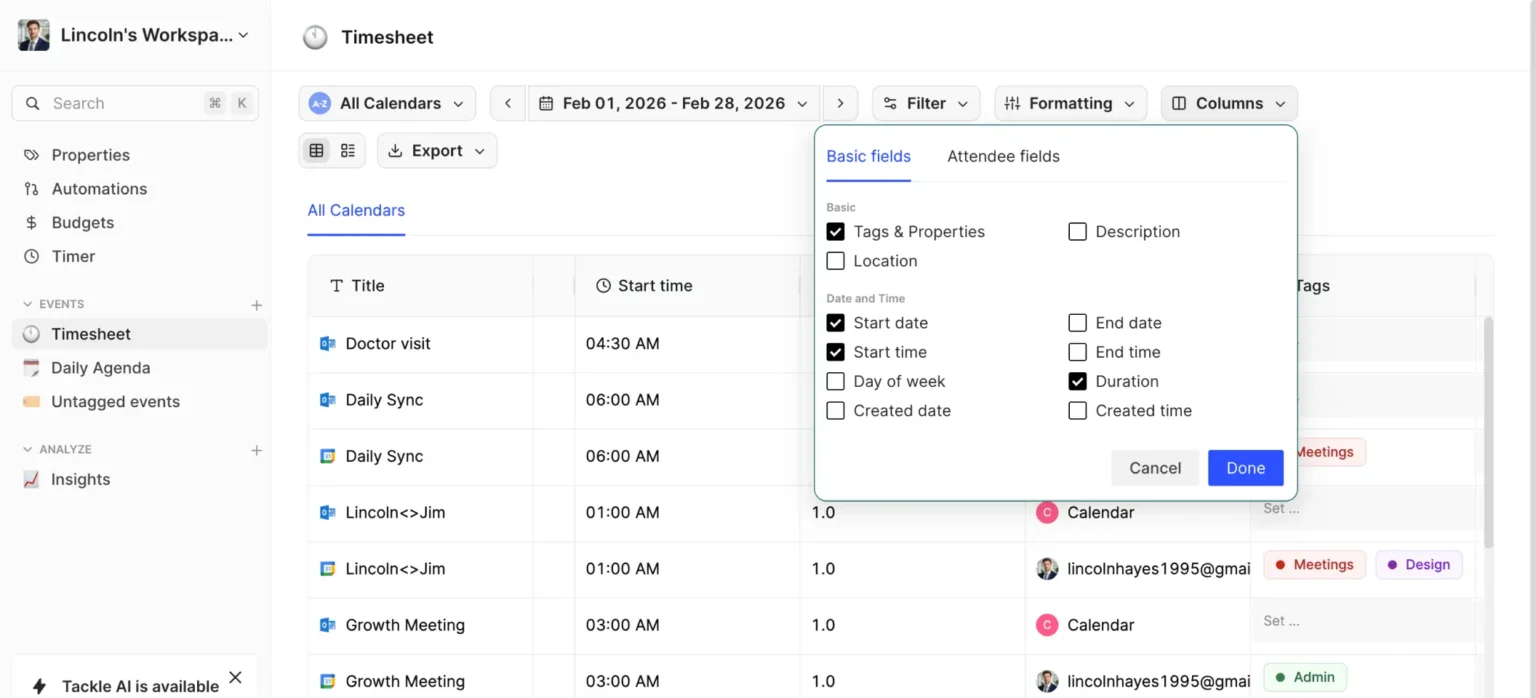Screen dimensions: 1536x698
Task: Click the Budgets dollar icon
Action: (32, 223)
